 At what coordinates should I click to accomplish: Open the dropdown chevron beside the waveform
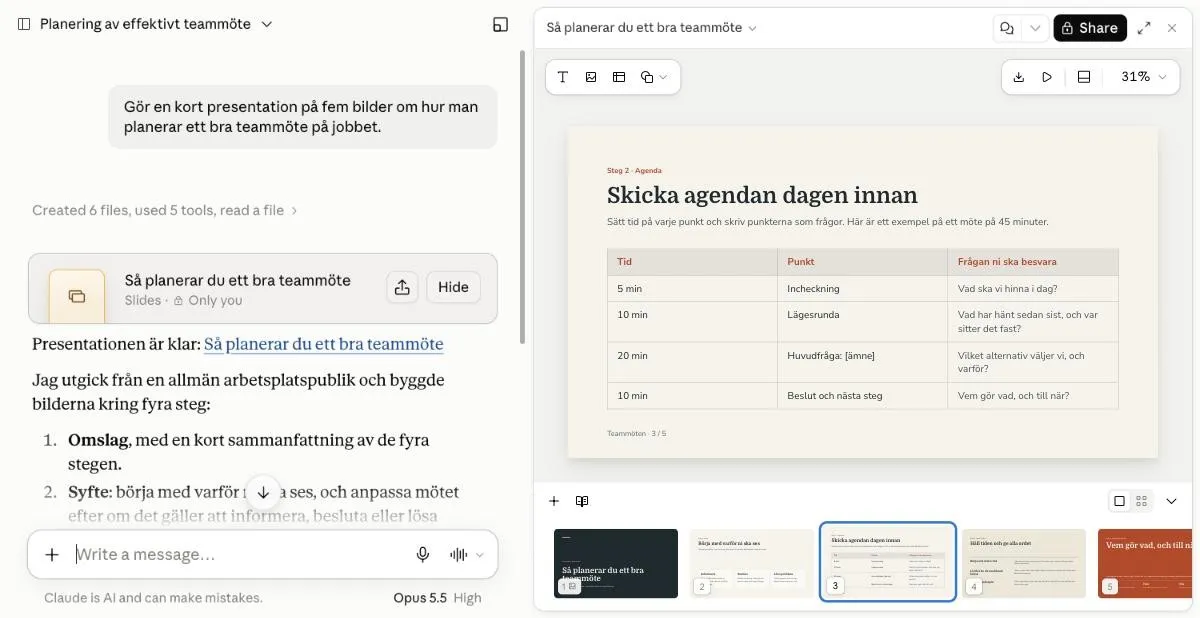click(x=480, y=555)
